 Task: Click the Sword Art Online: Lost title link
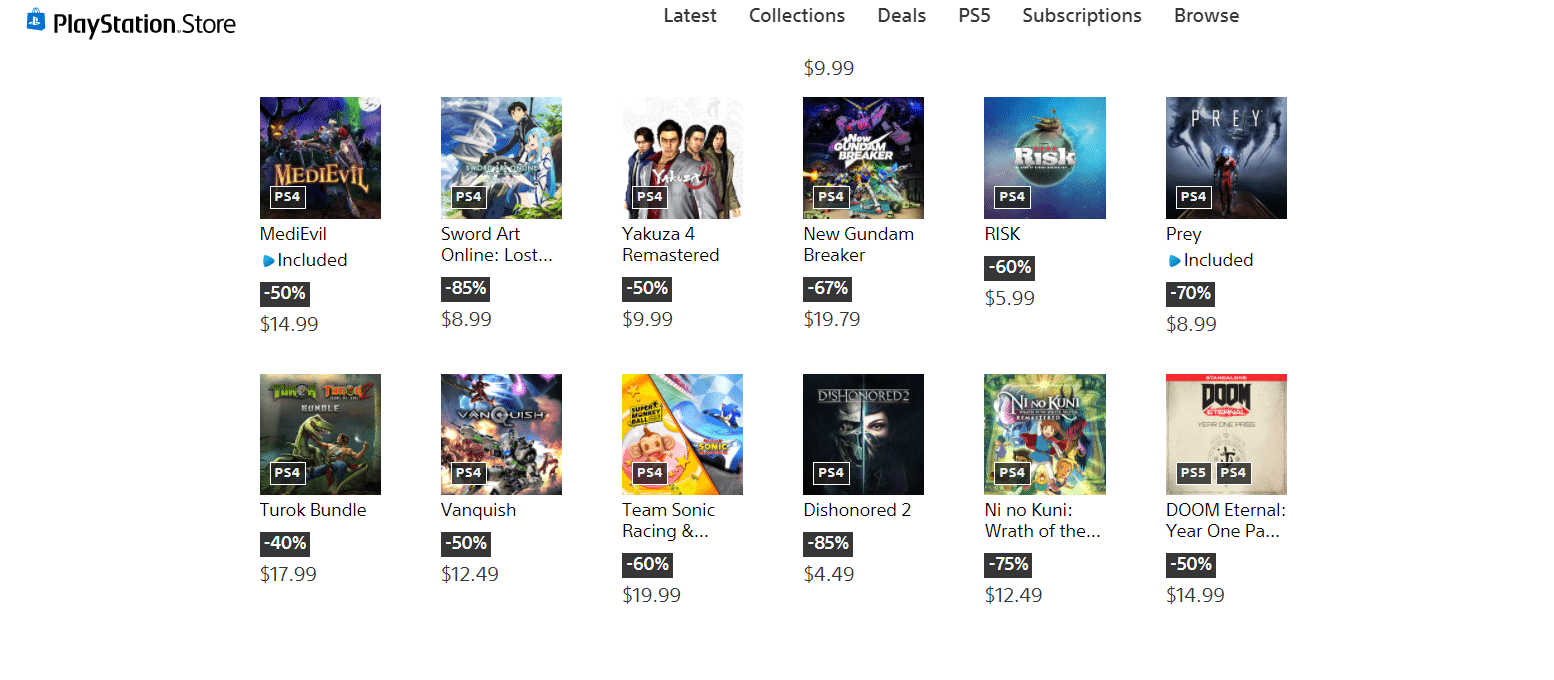click(497, 245)
